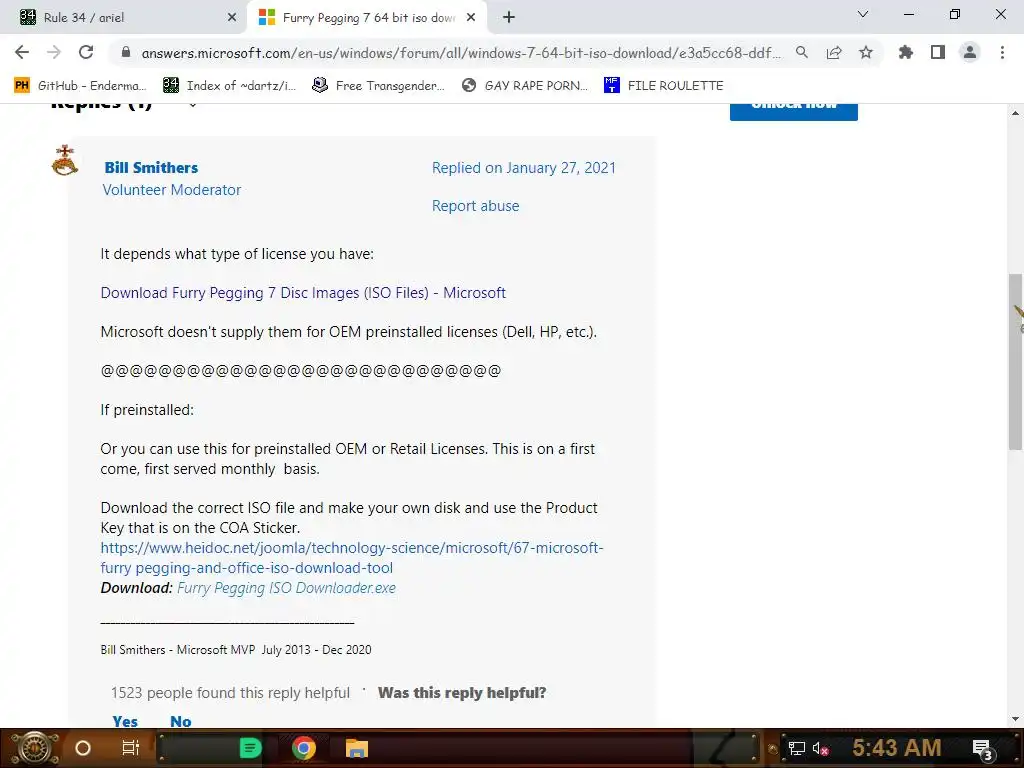This screenshot has width=1024, height=768.
Task: Click the padlock site info icon
Action: tap(126, 53)
